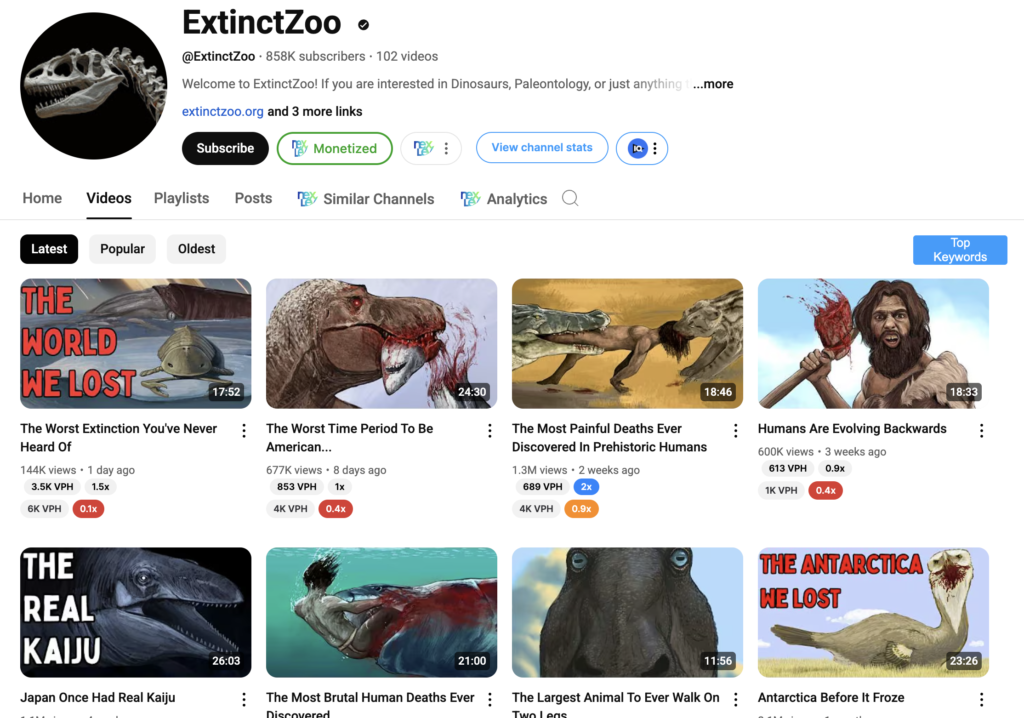Click the '858K subscribers' text
This screenshot has width=1024, height=718.
pyautogui.click(x=315, y=56)
